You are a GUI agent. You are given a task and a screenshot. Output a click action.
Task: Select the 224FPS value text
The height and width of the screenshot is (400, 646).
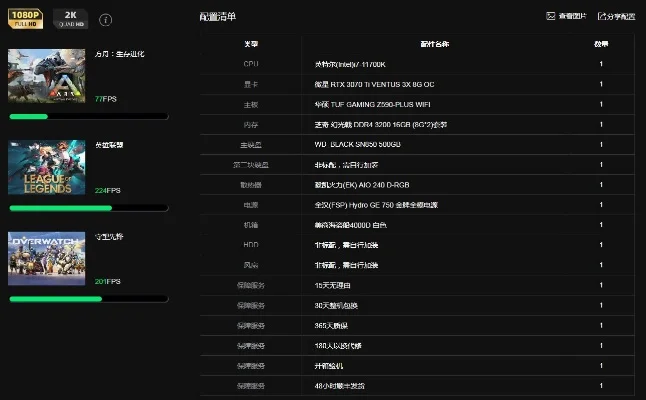click(x=108, y=190)
